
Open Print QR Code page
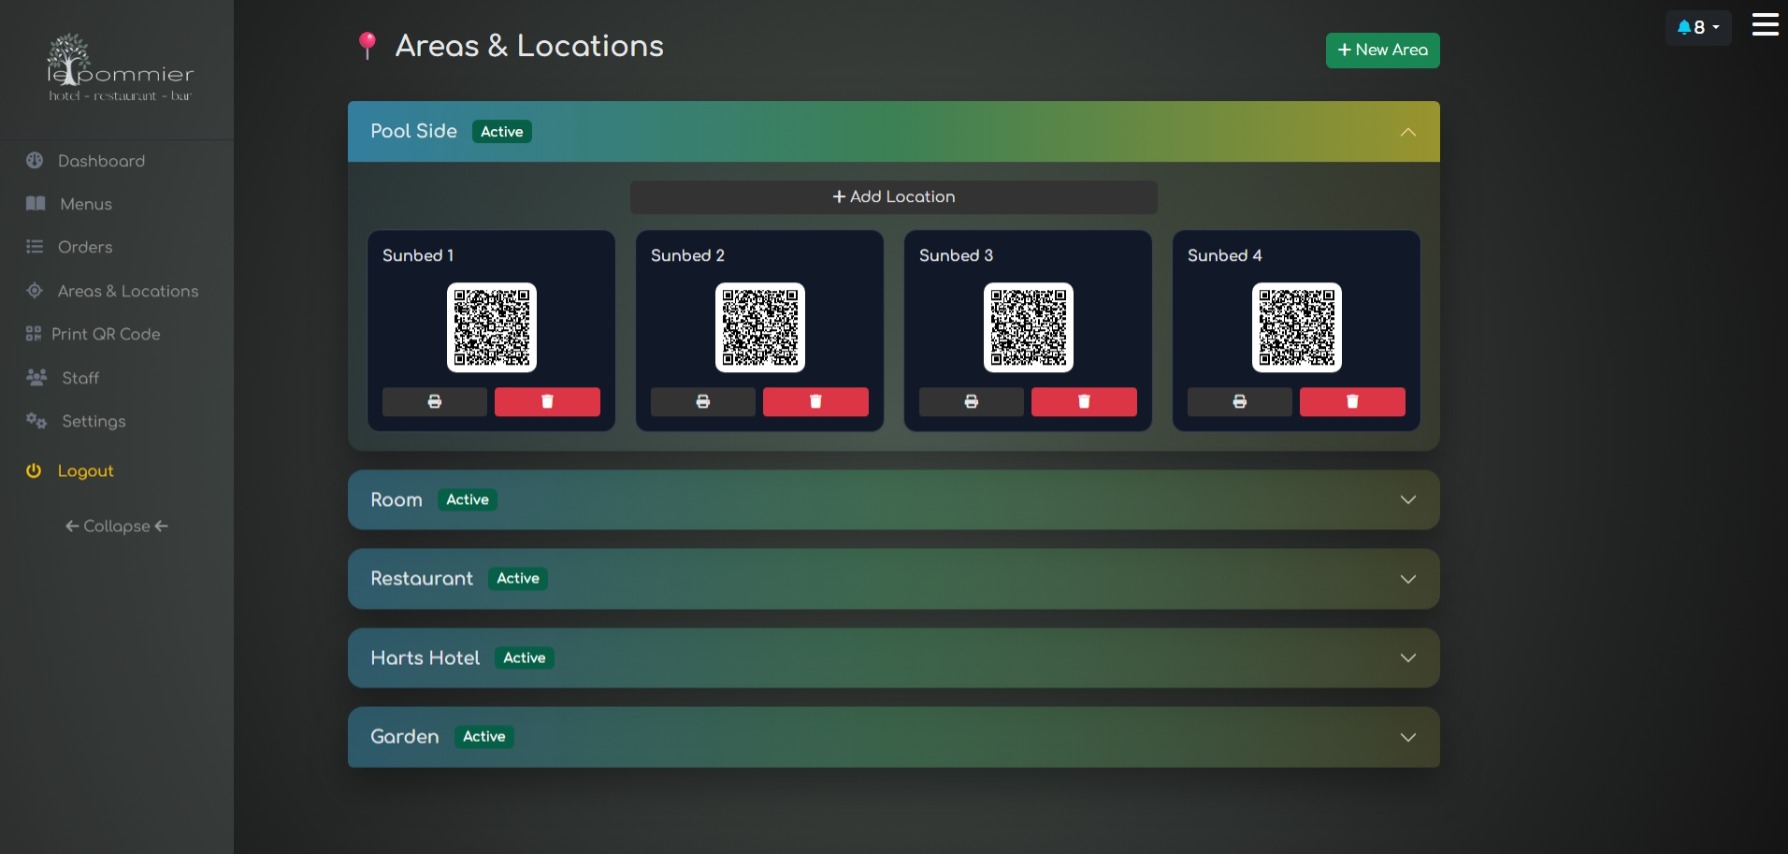[x=106, y=334]
